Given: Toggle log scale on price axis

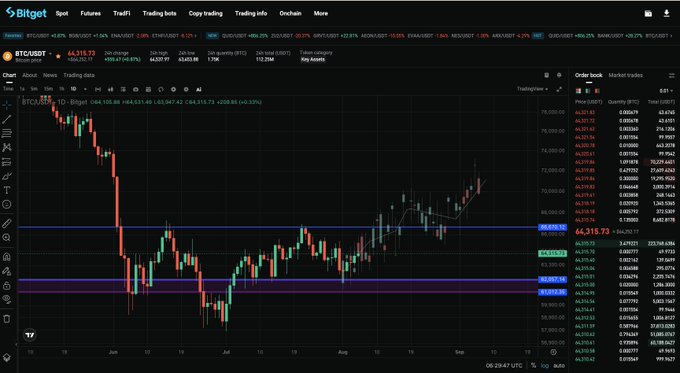Looking at the screenshot, I should click(545, 366).
